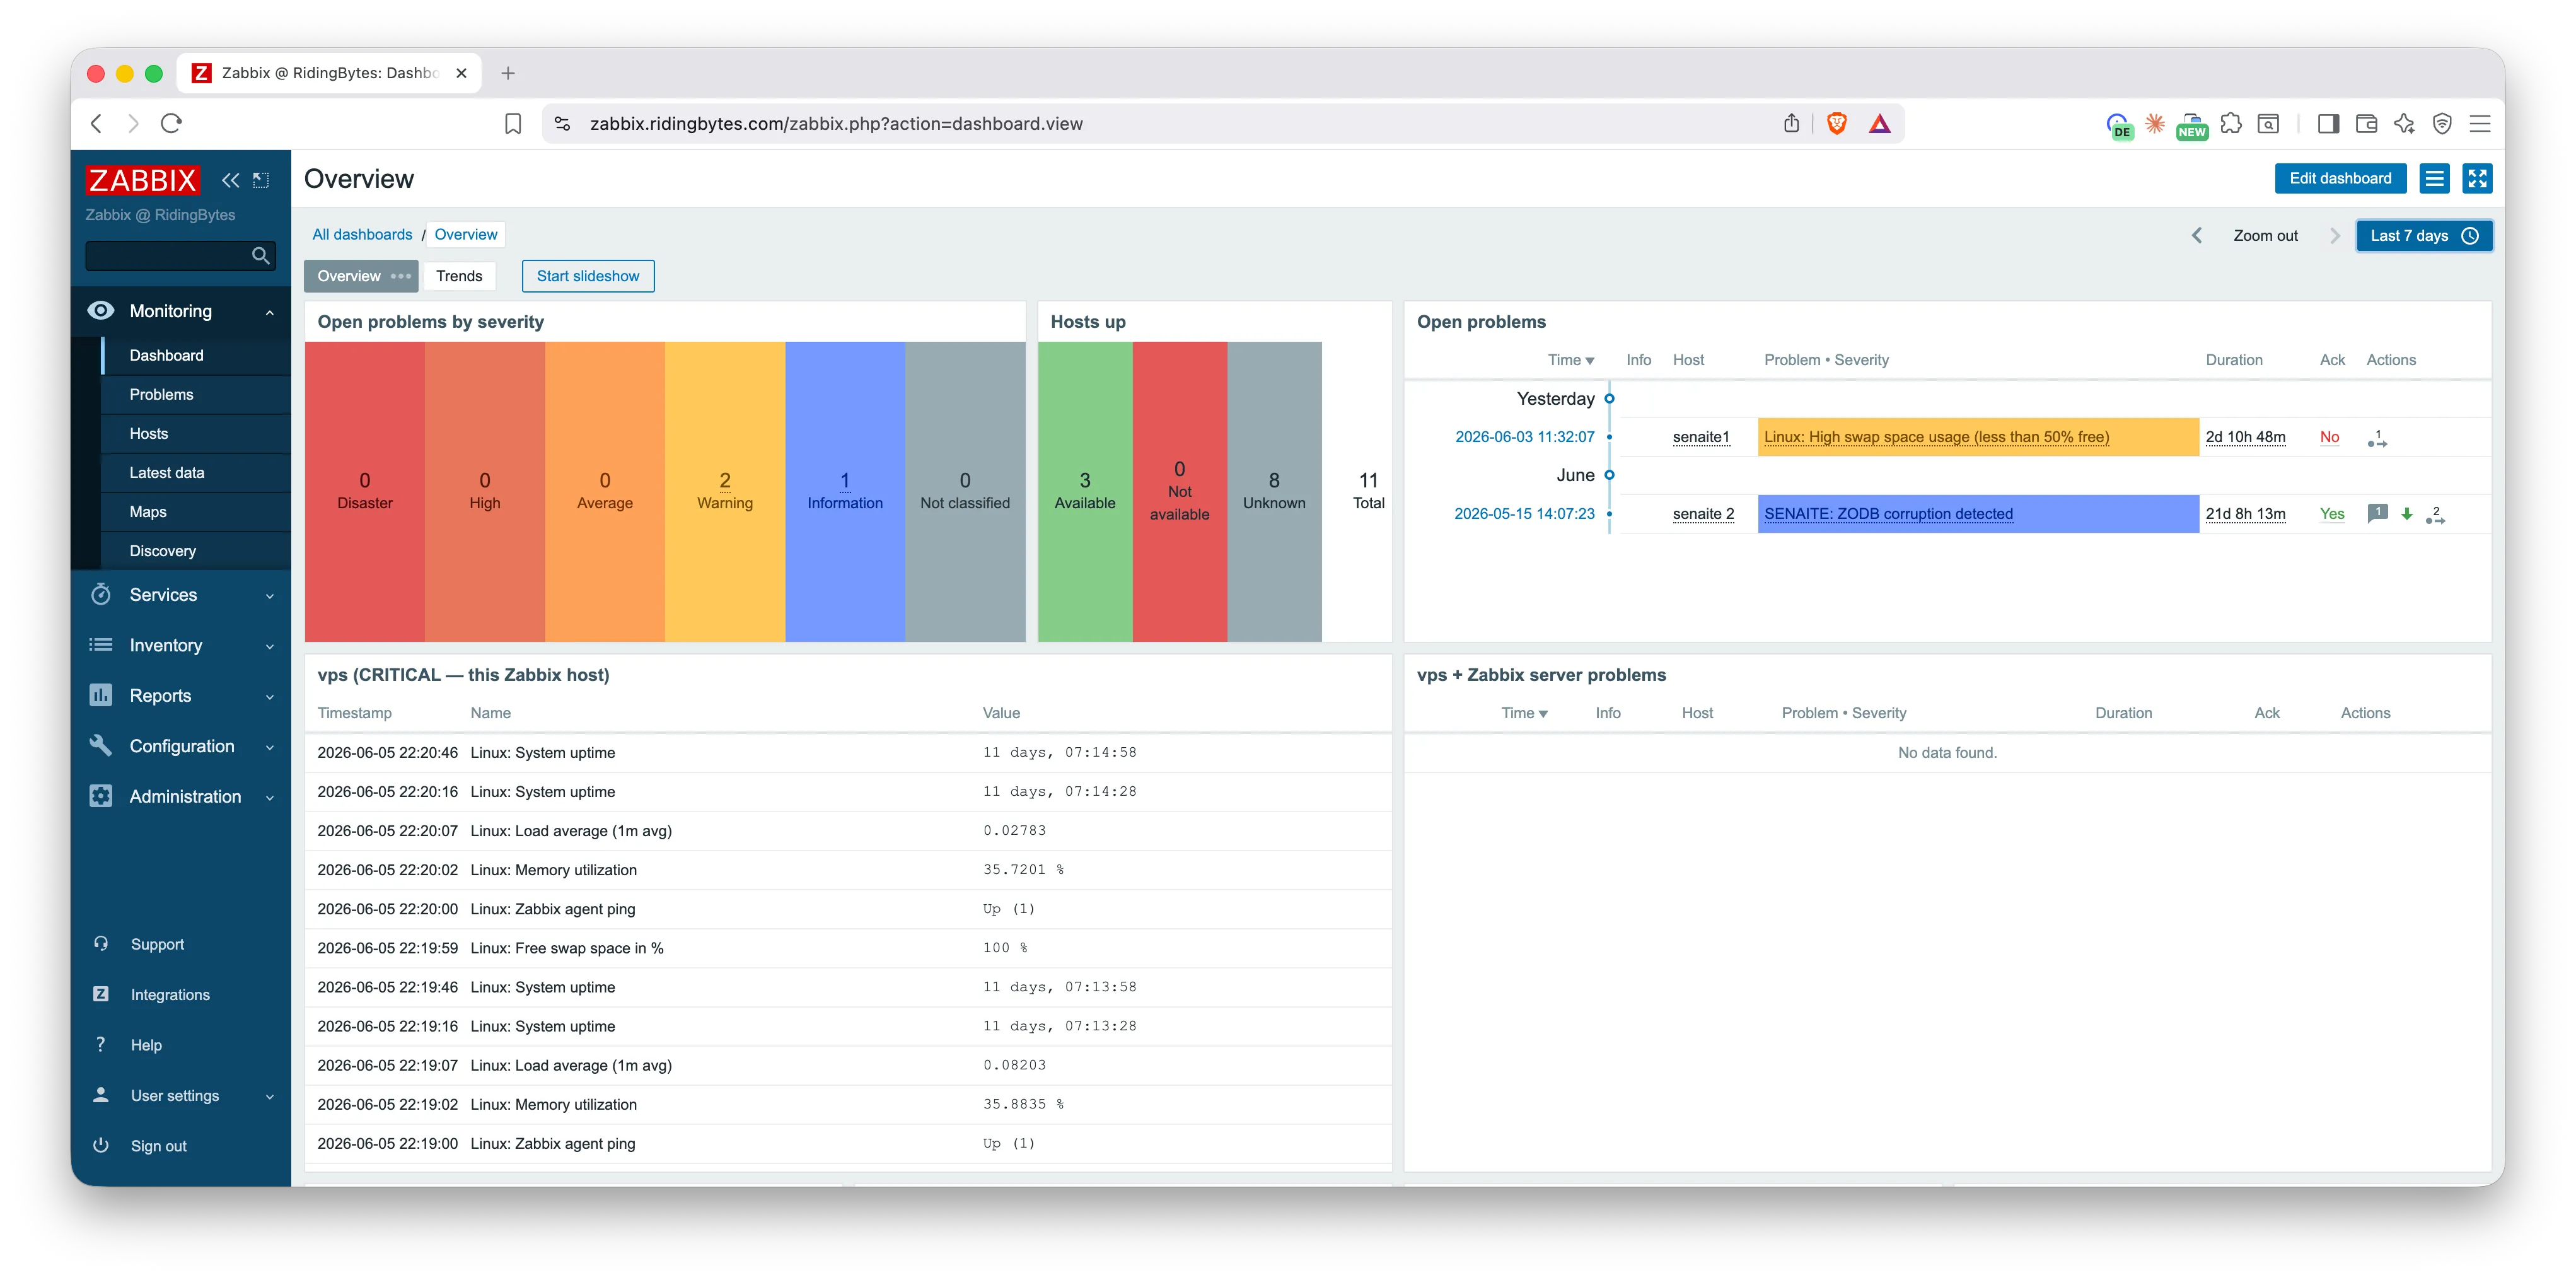This screenshot has width=2576, height=1280.
Task: Open actions icon with 2 for senaite 2
Action: click(x=2436, y=515)
